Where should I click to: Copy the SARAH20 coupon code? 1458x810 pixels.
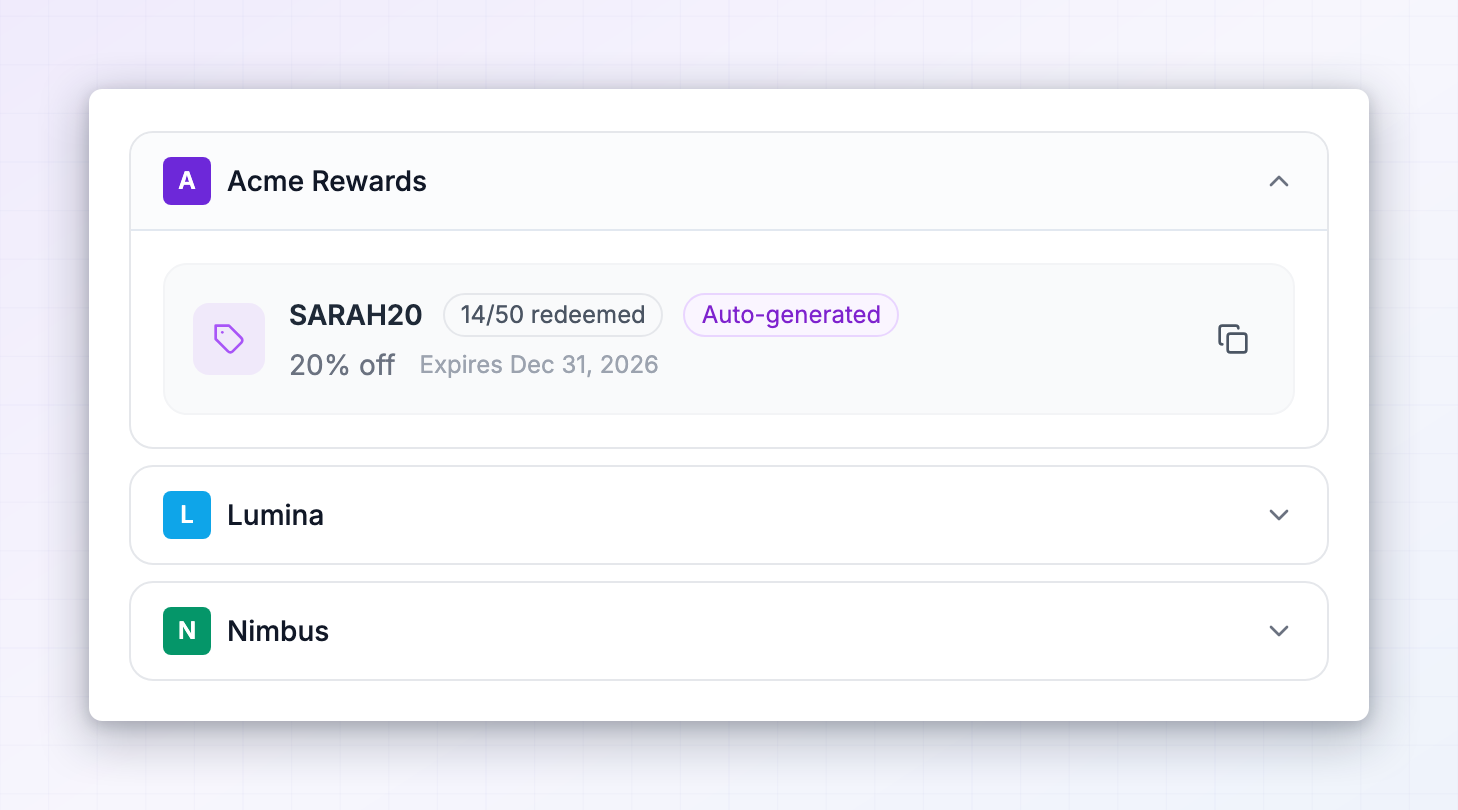1233,339
